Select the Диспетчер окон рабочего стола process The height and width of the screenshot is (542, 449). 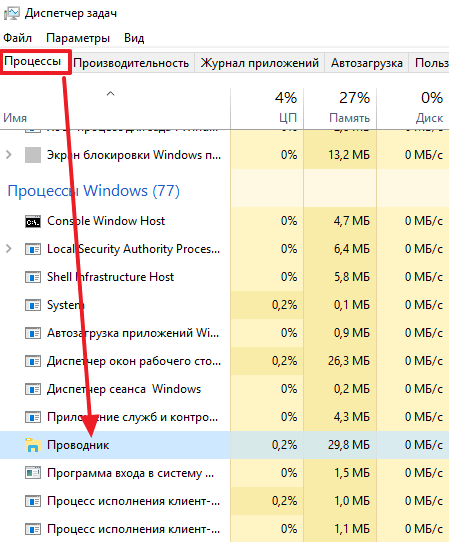[x=224, y=361]
